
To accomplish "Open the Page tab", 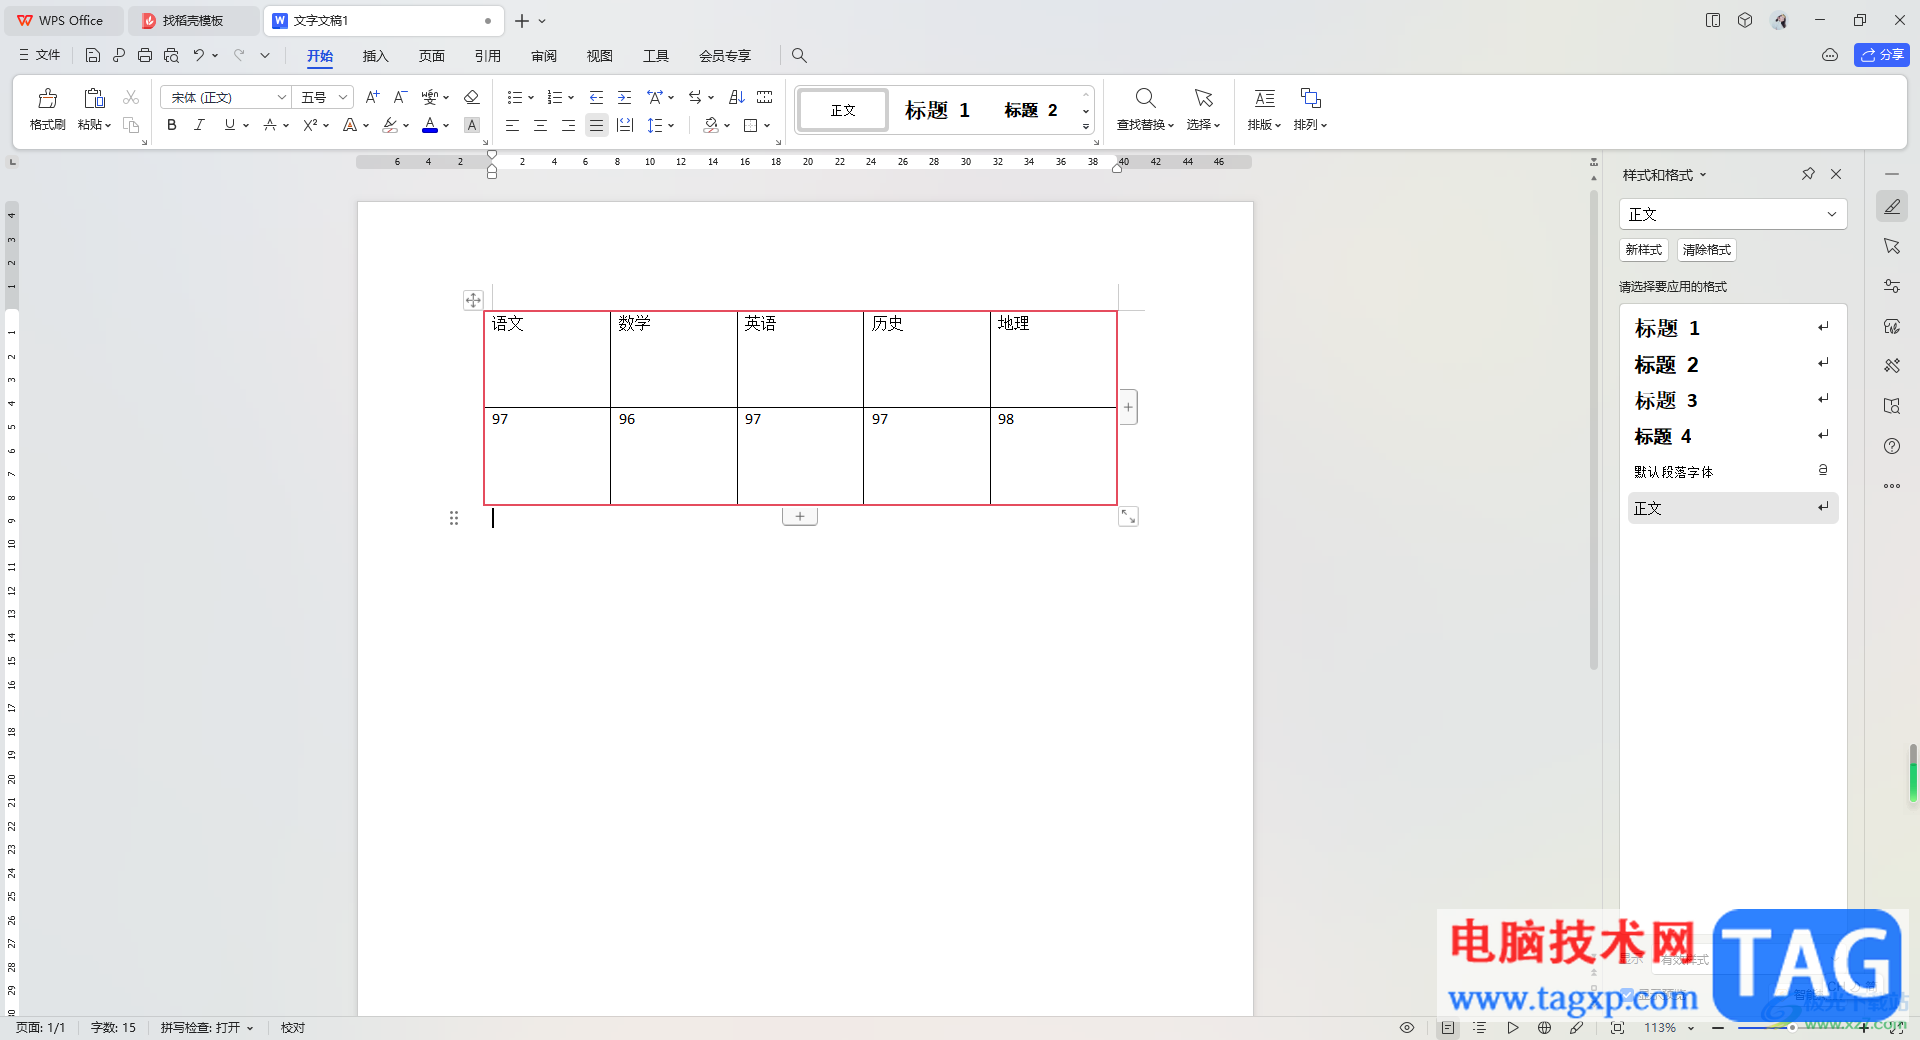I will (431, 56).
